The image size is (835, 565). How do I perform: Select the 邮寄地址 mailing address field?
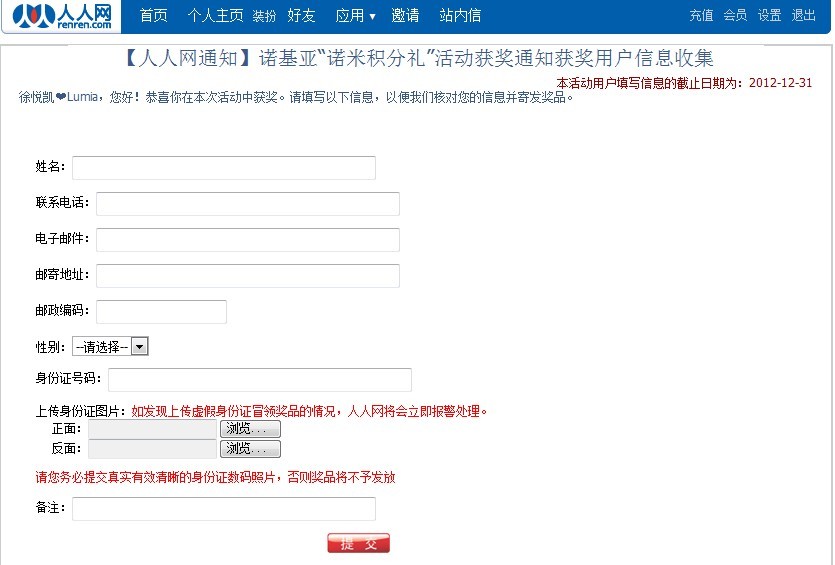point(248,276)
